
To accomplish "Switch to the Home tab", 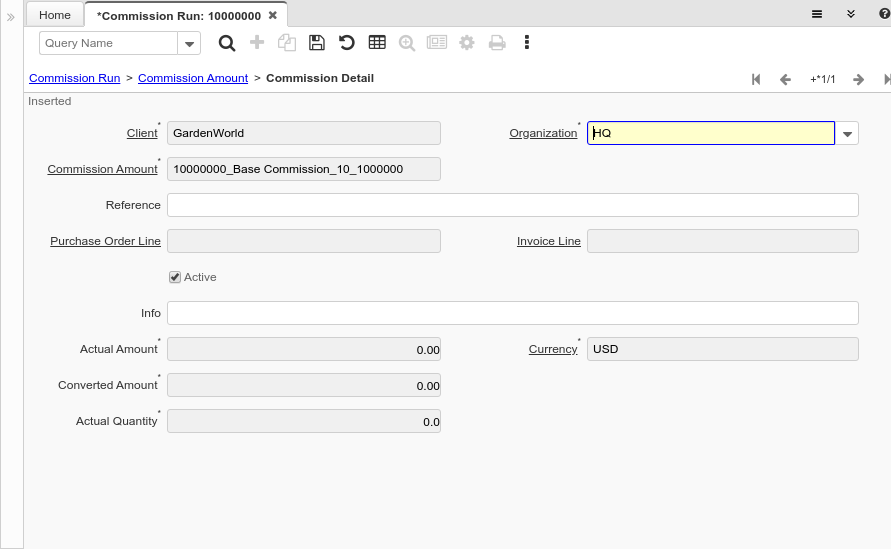I will click(55, 15).
